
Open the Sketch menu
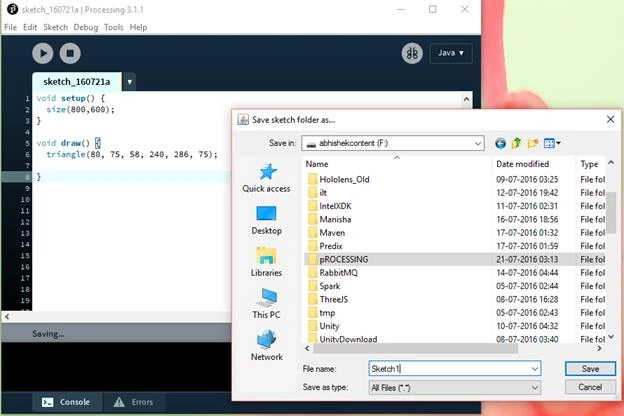(55, 27)
